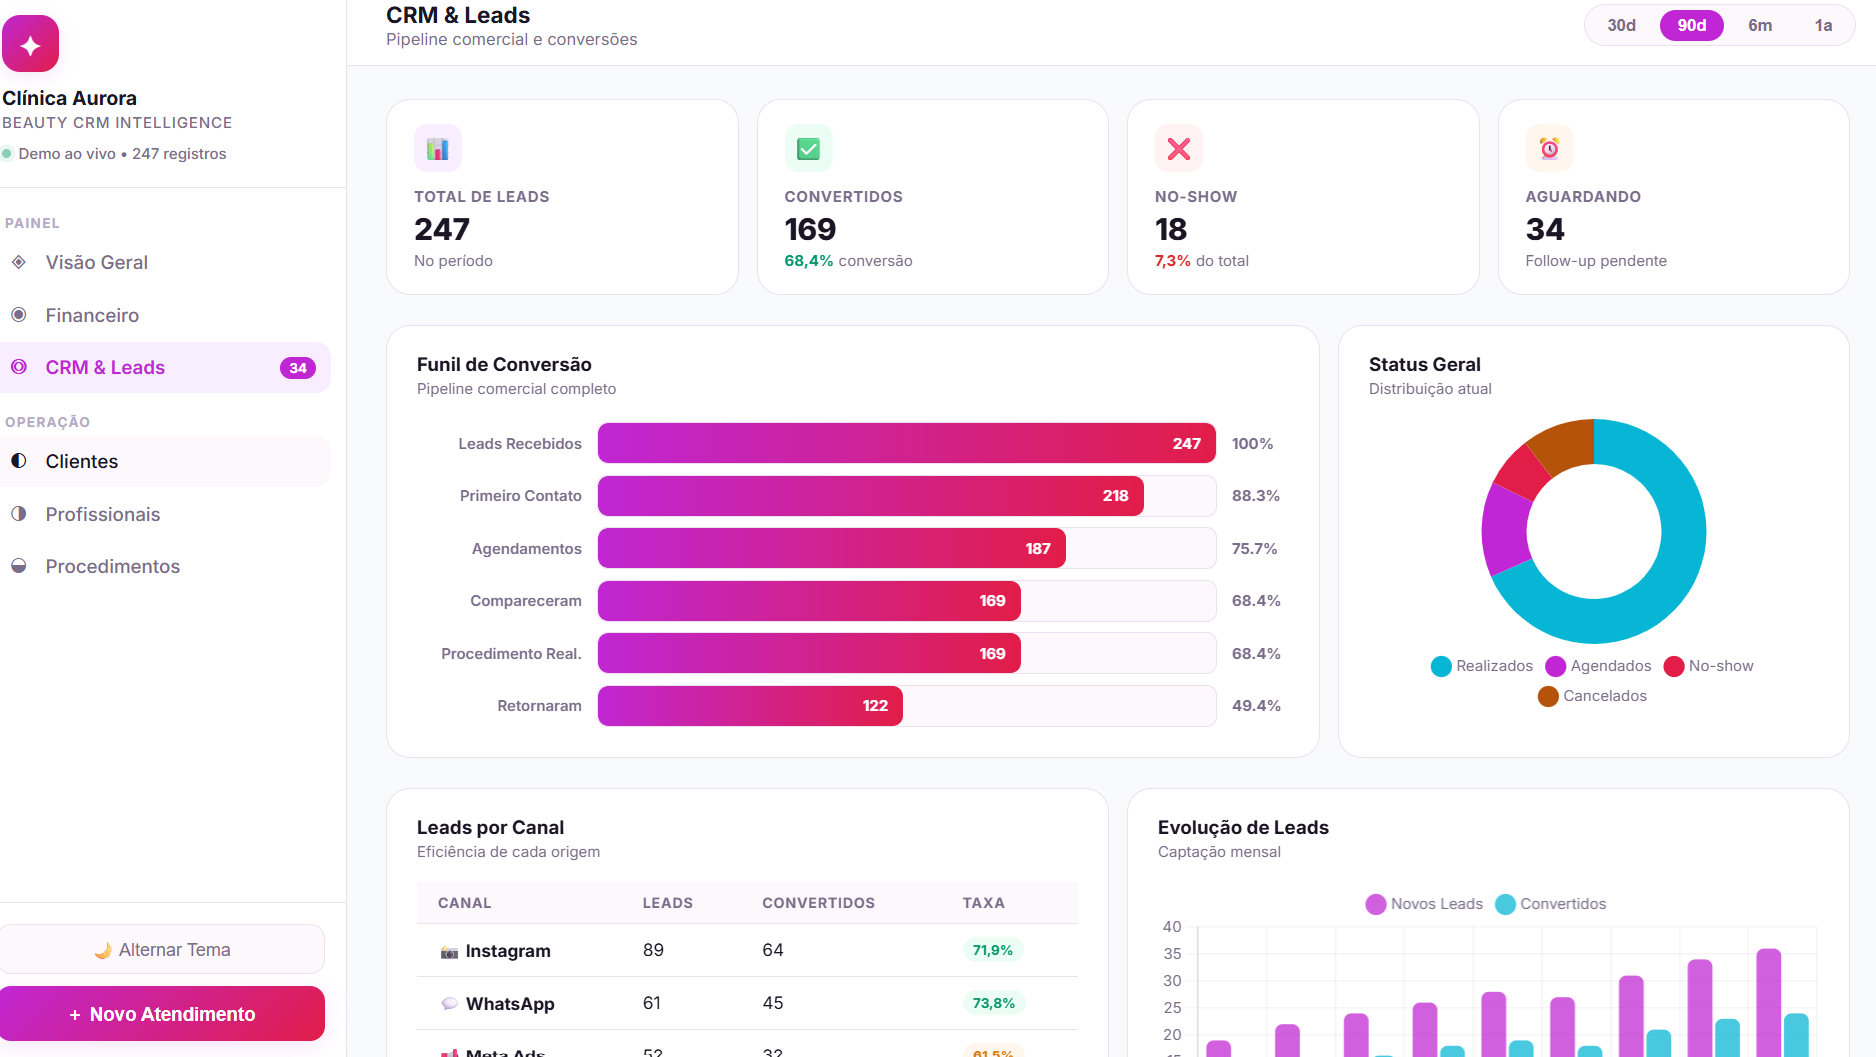Click the Visão Geral diamond icon
The image size is (1876, 1057).
[x=19, y=262]
